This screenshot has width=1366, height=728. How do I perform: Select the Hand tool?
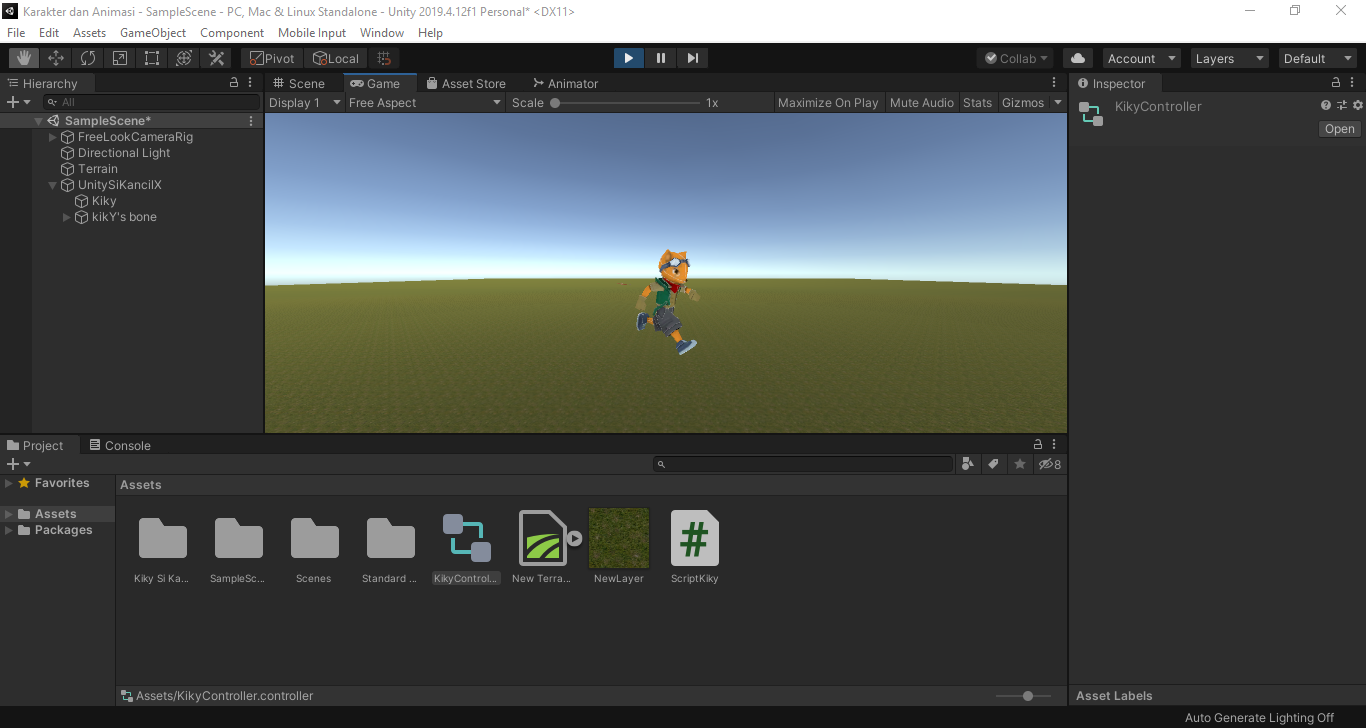(x=24, y=58)
